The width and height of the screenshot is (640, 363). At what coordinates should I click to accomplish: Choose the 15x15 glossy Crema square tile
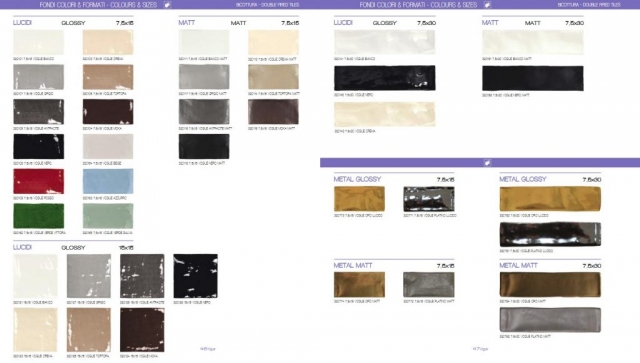tap(36, 330)
